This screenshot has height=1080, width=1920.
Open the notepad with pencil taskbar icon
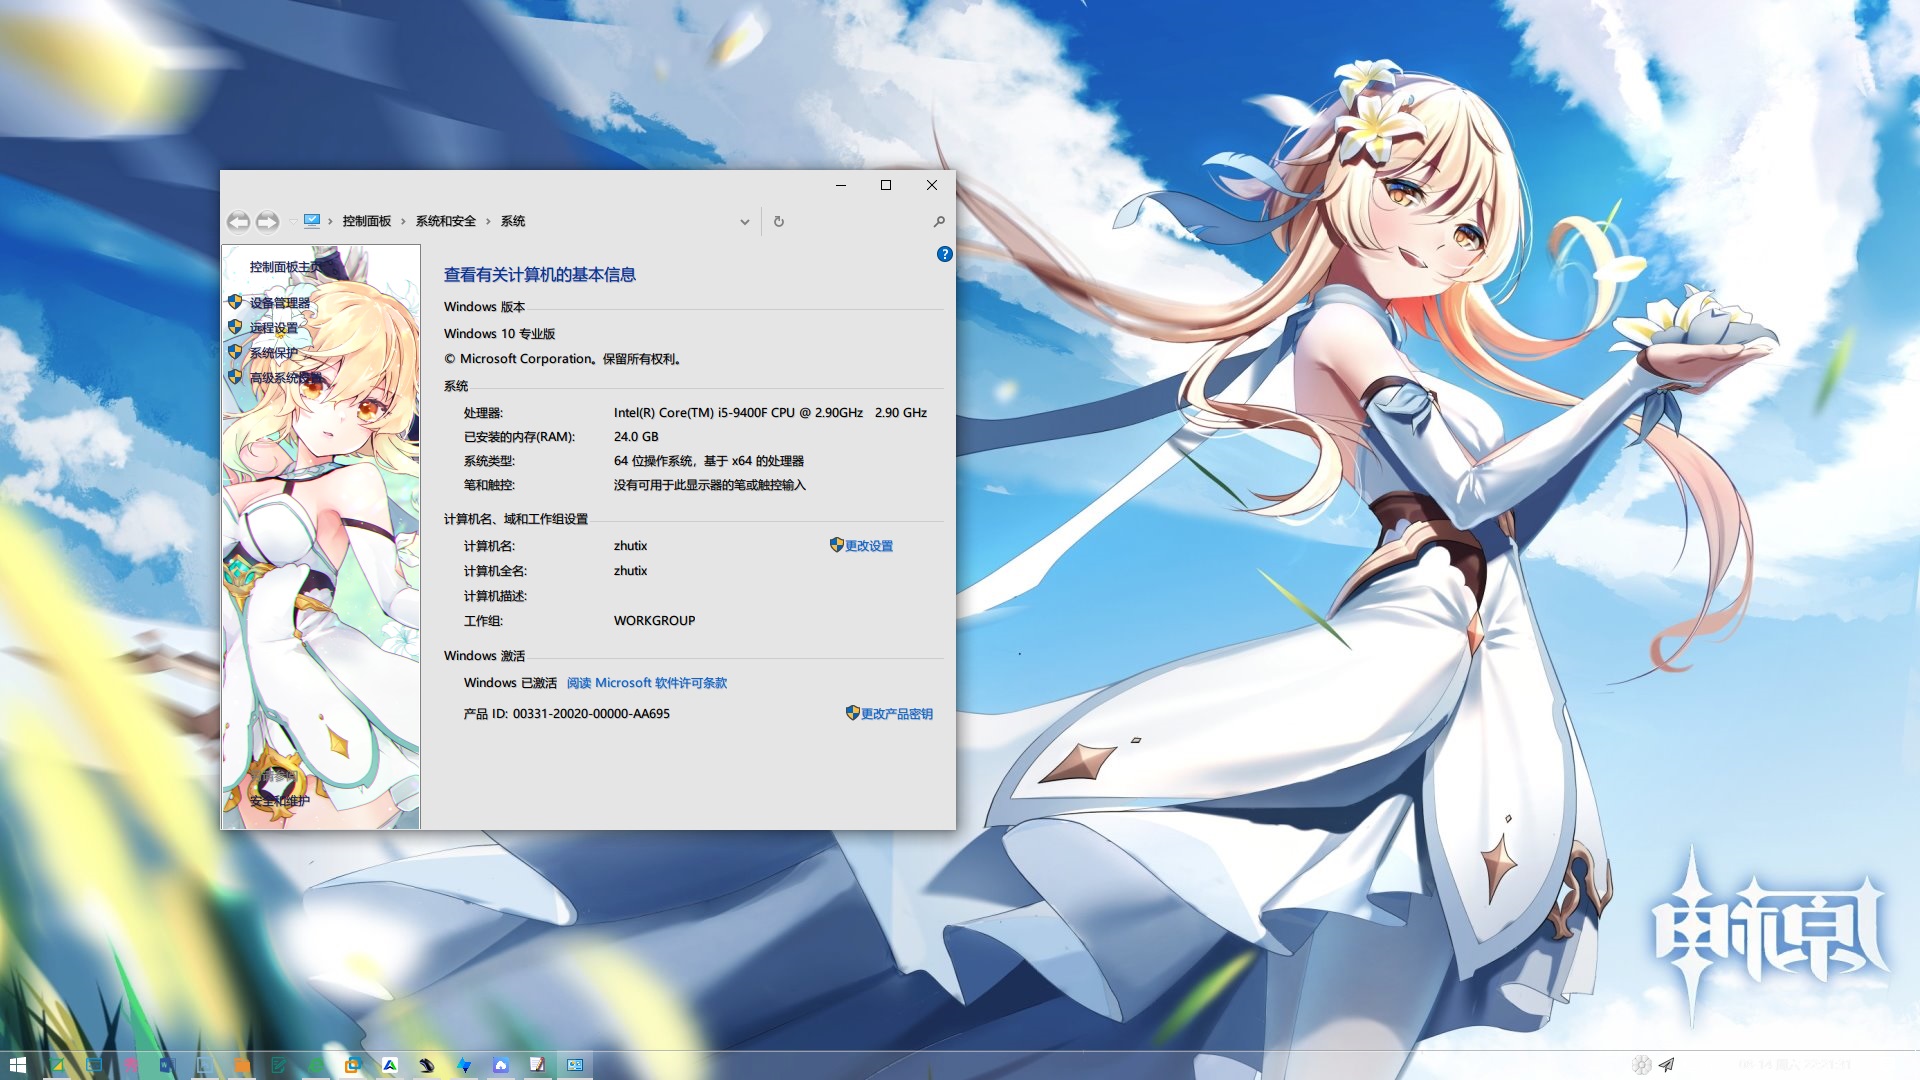537,1065
